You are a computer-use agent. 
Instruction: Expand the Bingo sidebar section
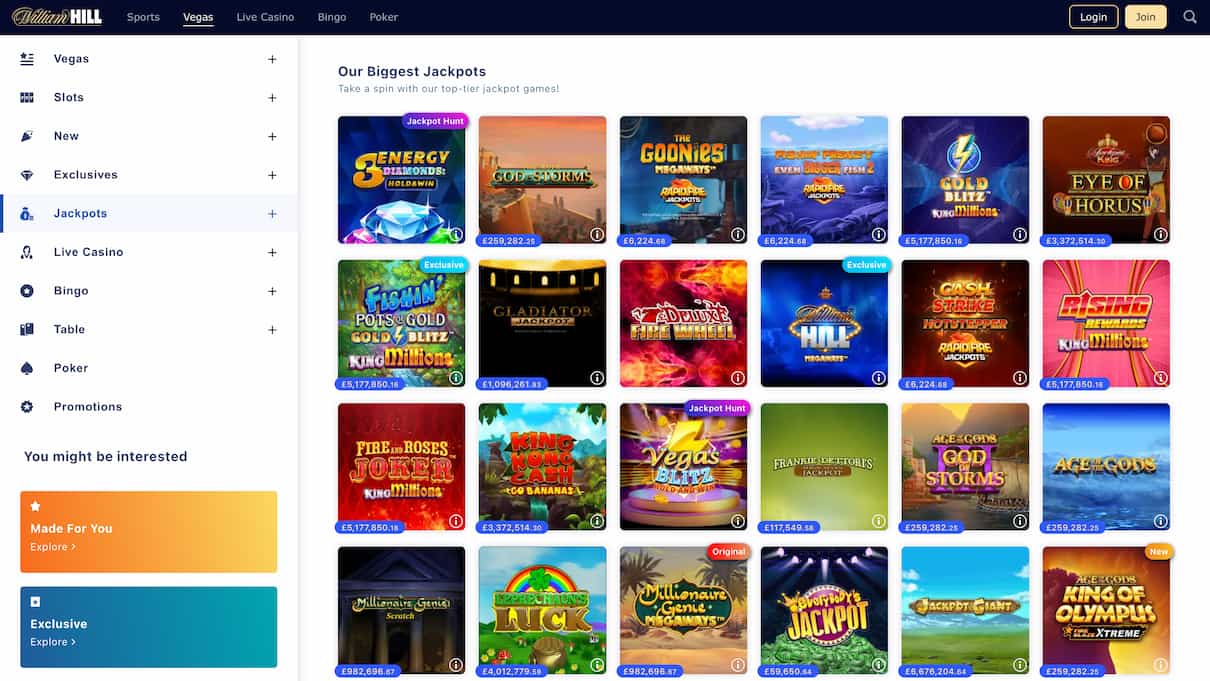[272, 291]
